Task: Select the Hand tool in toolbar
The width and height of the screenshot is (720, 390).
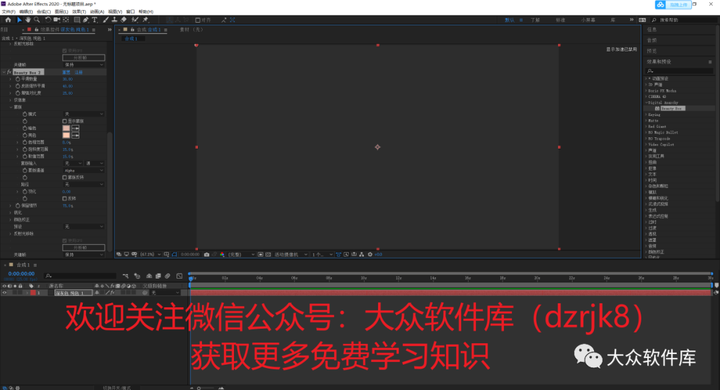Action: coord(28,20)
